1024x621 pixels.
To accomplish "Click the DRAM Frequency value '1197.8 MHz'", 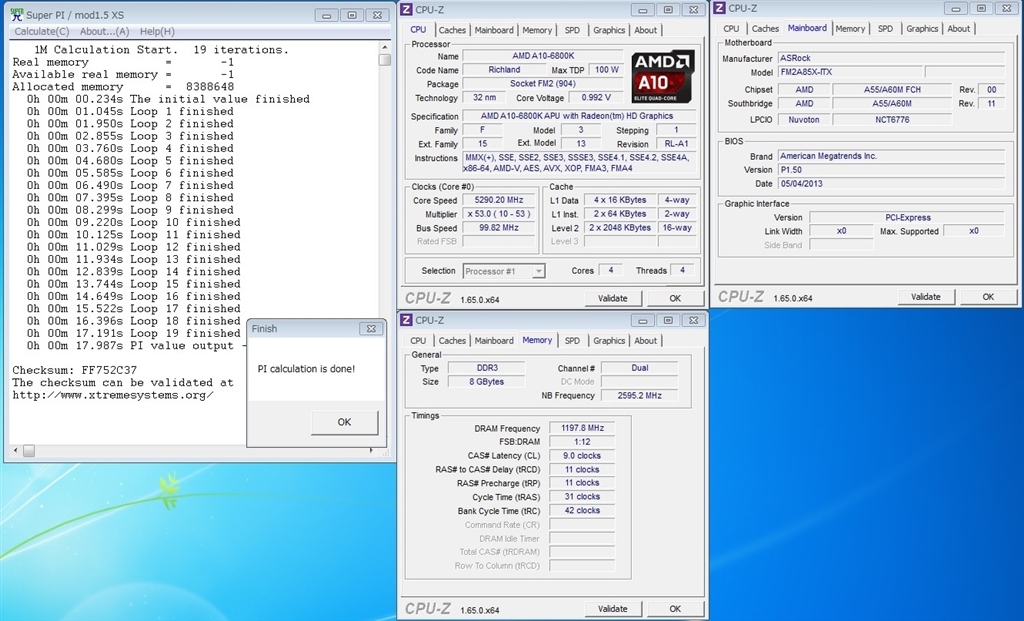I will click(582, 428).
